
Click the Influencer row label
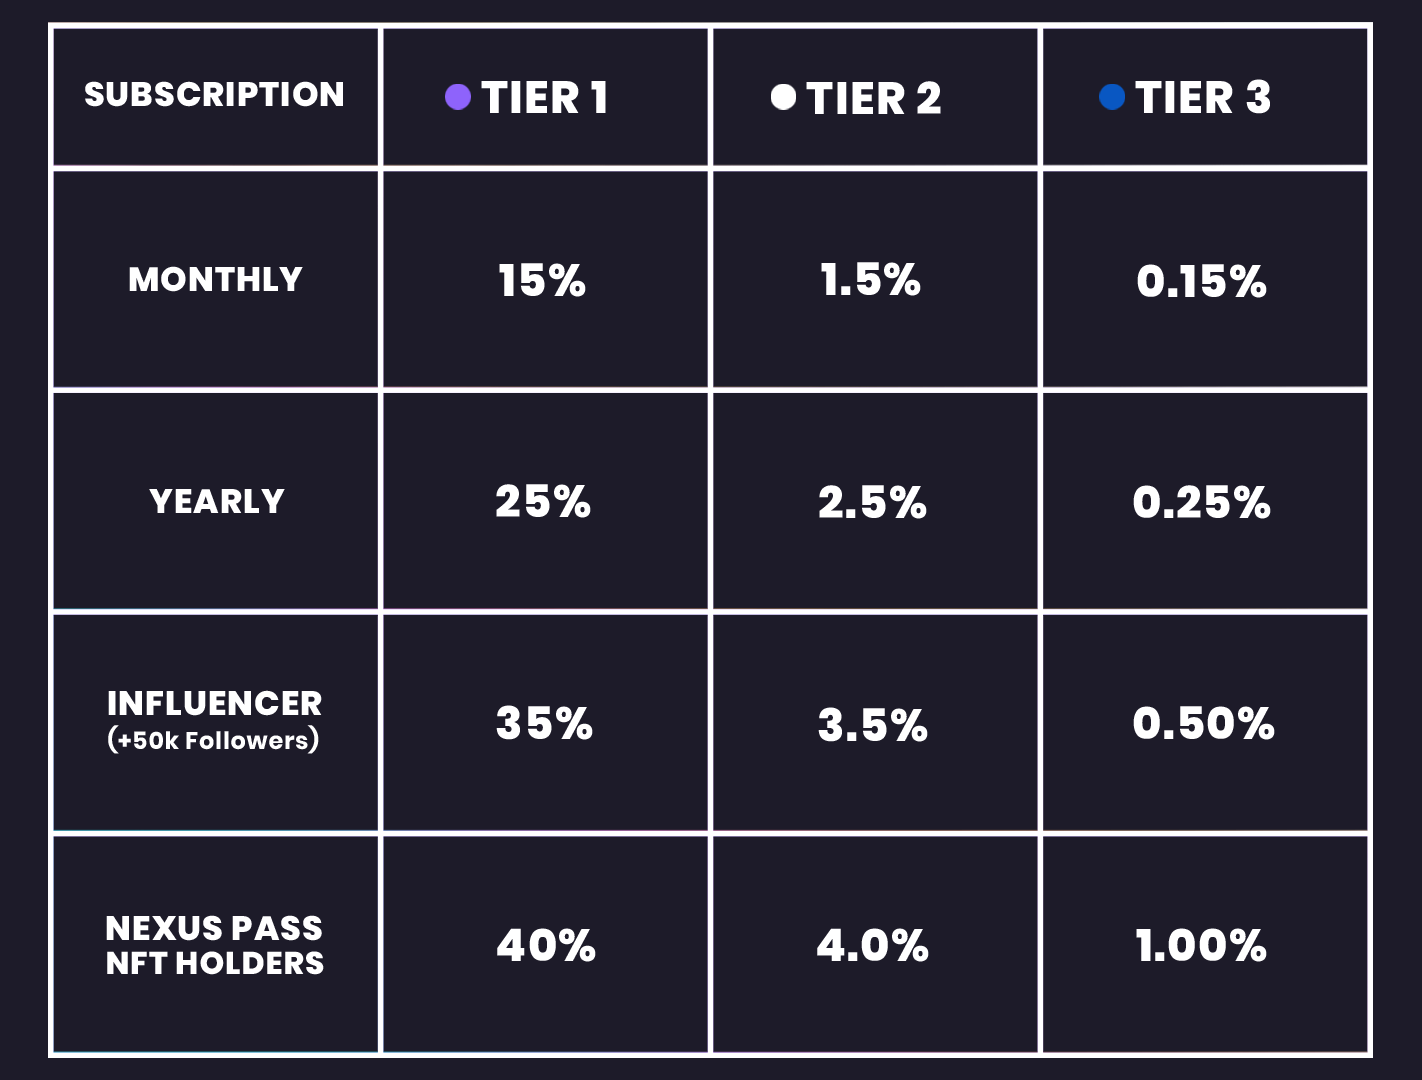[214, 720]
